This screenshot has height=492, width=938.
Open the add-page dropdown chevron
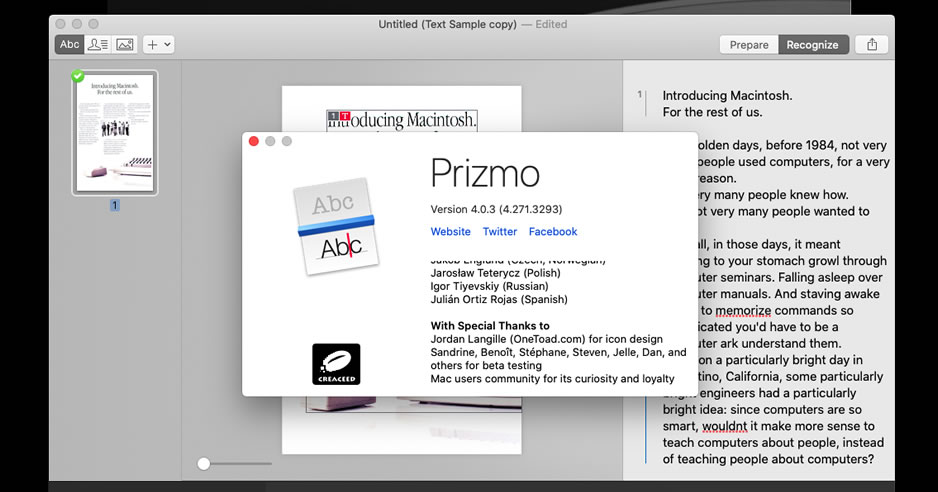coord(168,44)
